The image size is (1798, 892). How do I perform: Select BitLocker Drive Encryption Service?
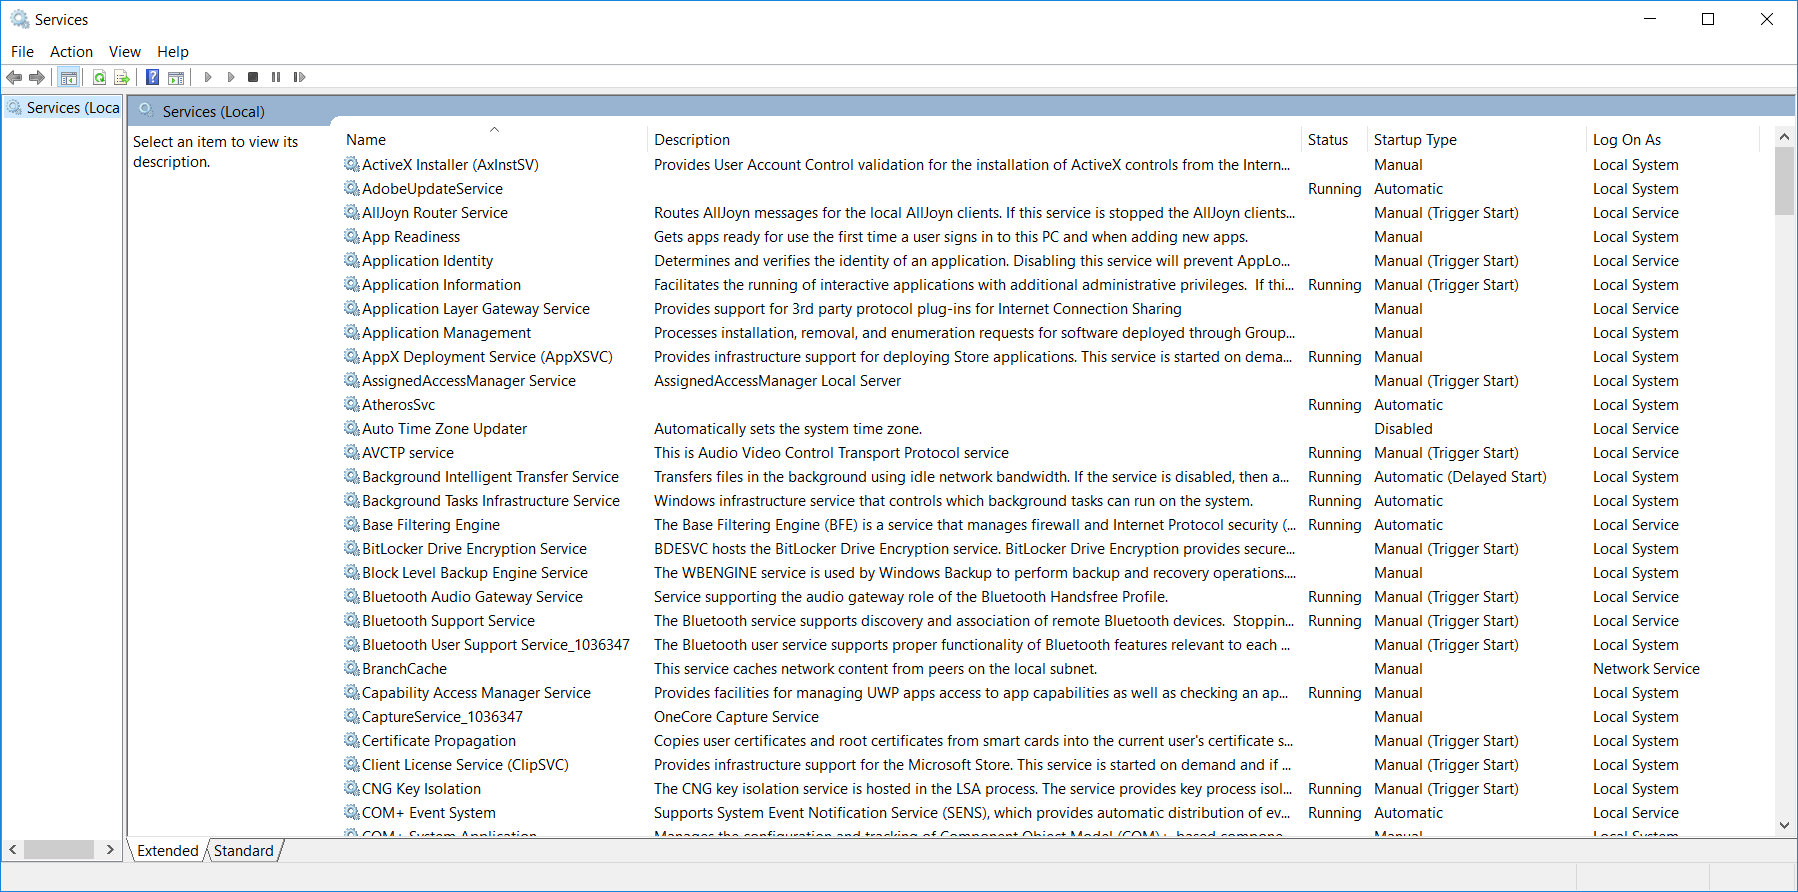click(474, 549)
